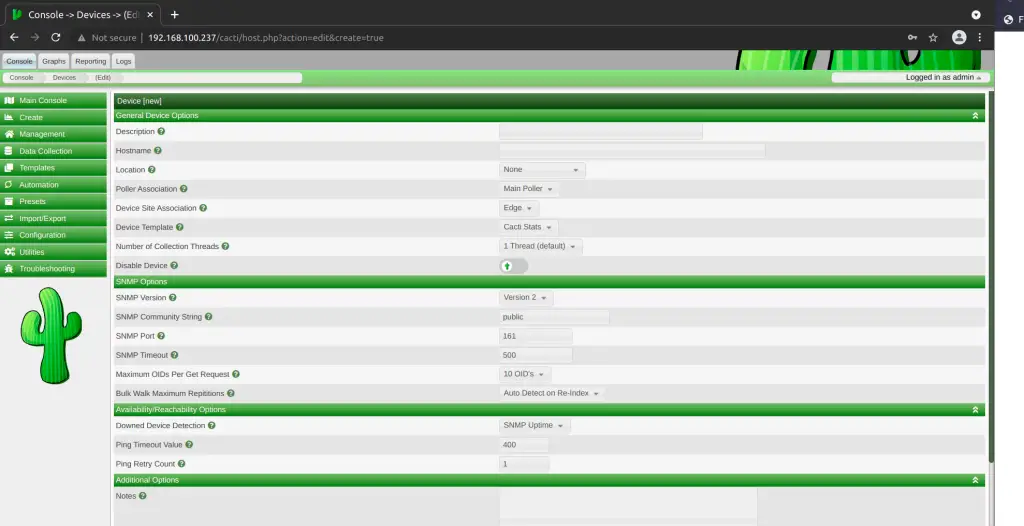This screenshot has height=526, width=1024.
Task: Open the Troubleshooting sidebar menu
Action: click(x=54, y=269)
